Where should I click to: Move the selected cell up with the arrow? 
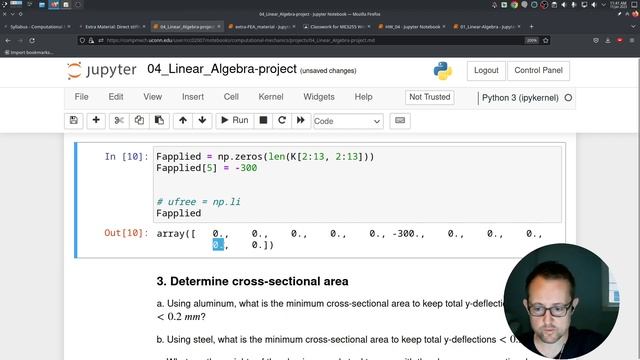click(183, 120)
